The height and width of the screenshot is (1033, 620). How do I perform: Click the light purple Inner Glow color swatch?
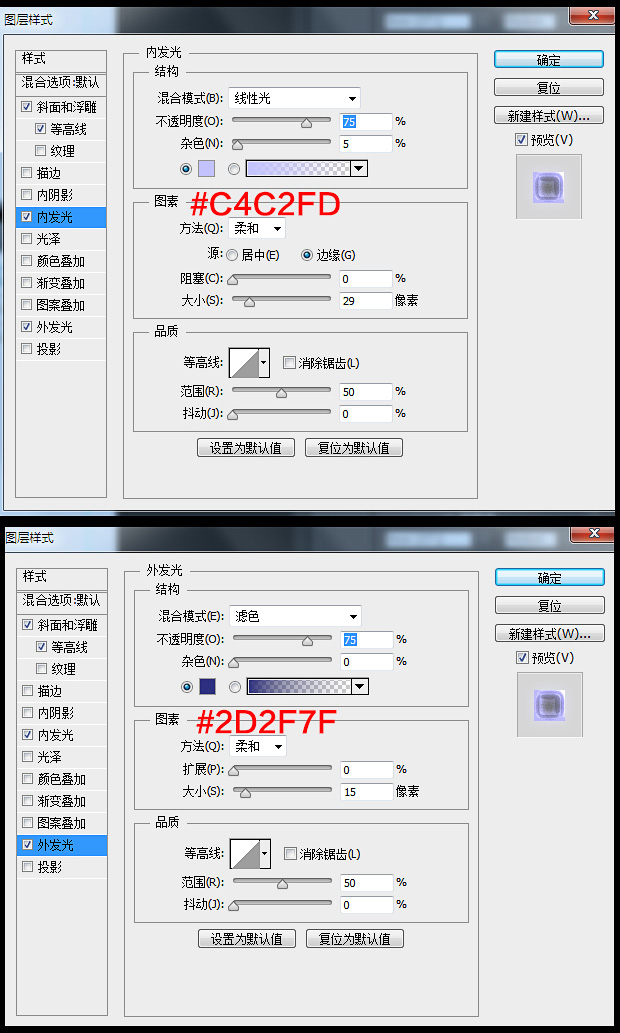pyautogui.click(x=206, y=169)
